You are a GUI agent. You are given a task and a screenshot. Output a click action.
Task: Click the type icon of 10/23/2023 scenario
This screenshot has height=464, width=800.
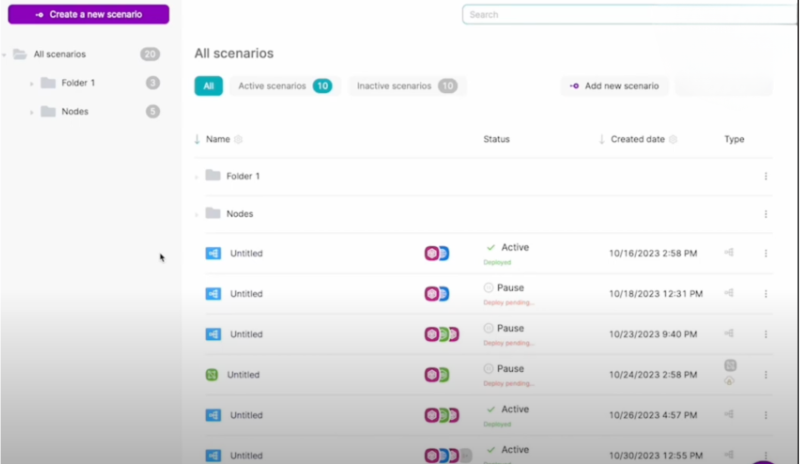coord(729,333)
